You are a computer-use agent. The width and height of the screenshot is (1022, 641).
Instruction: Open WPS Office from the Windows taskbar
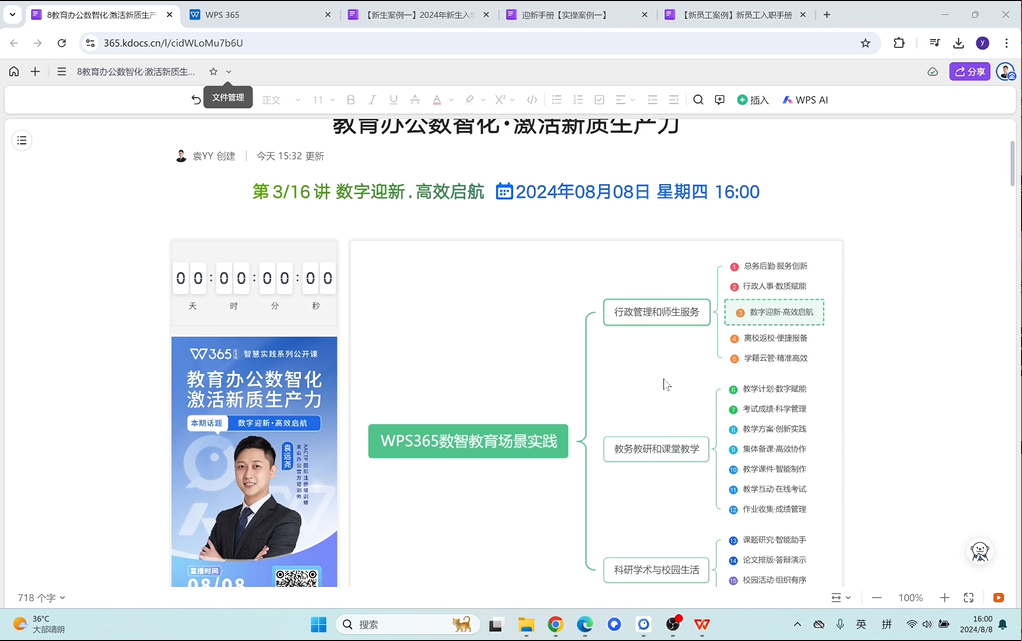[703, 625]
